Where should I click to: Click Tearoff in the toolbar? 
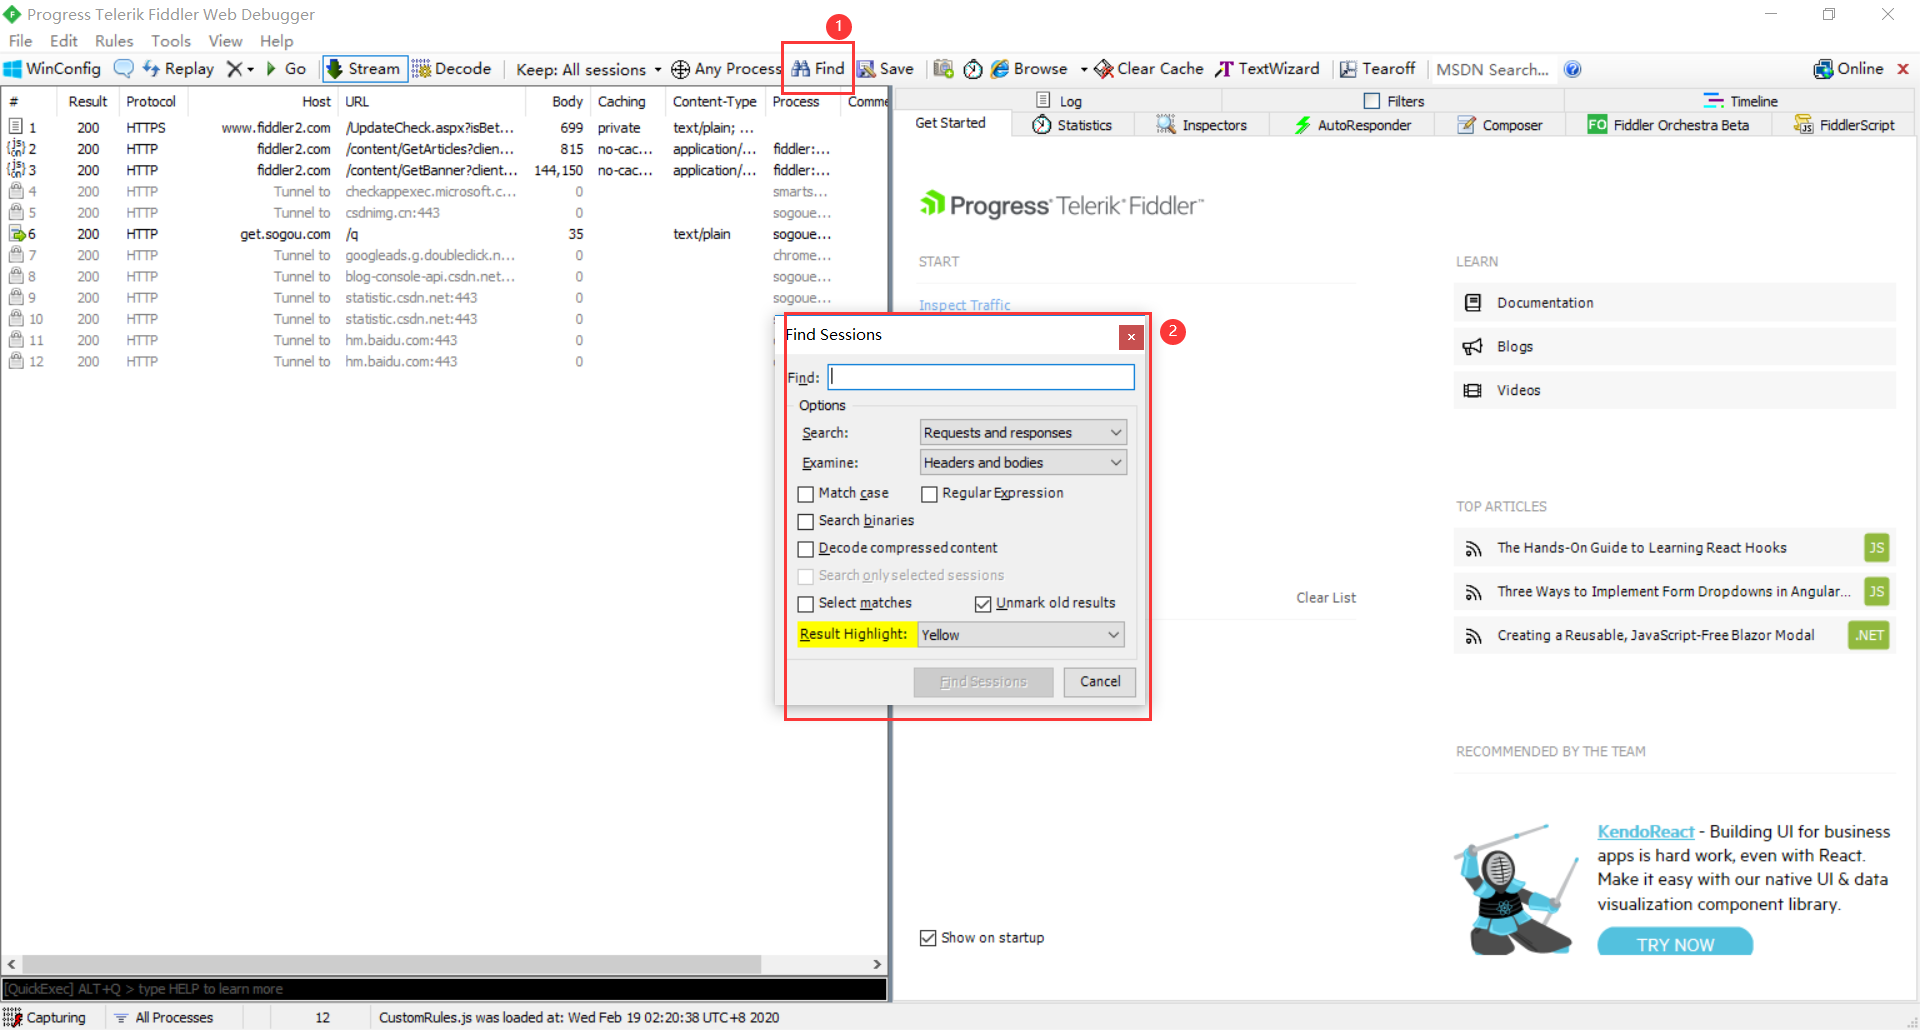pyautogui.click(x=1378, y=69)
